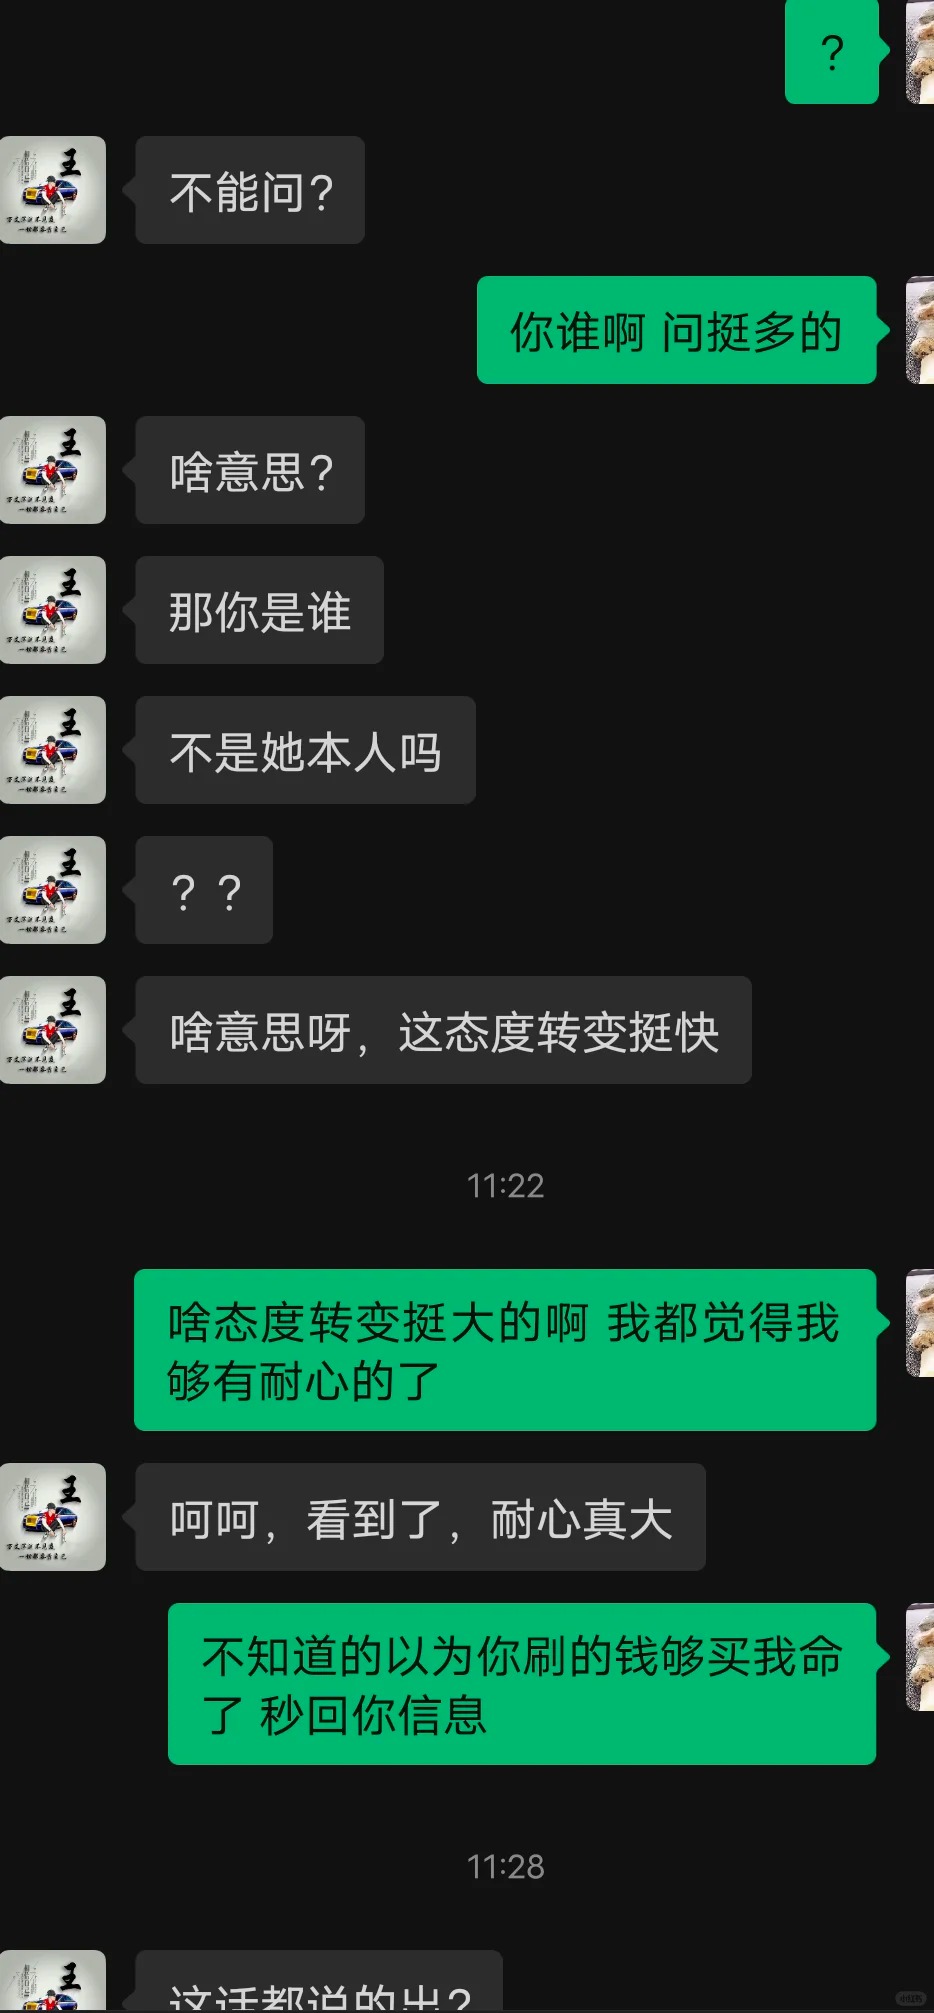
Task: Select the "不是她本人吗" message bubble
Action: click(305, 750)
